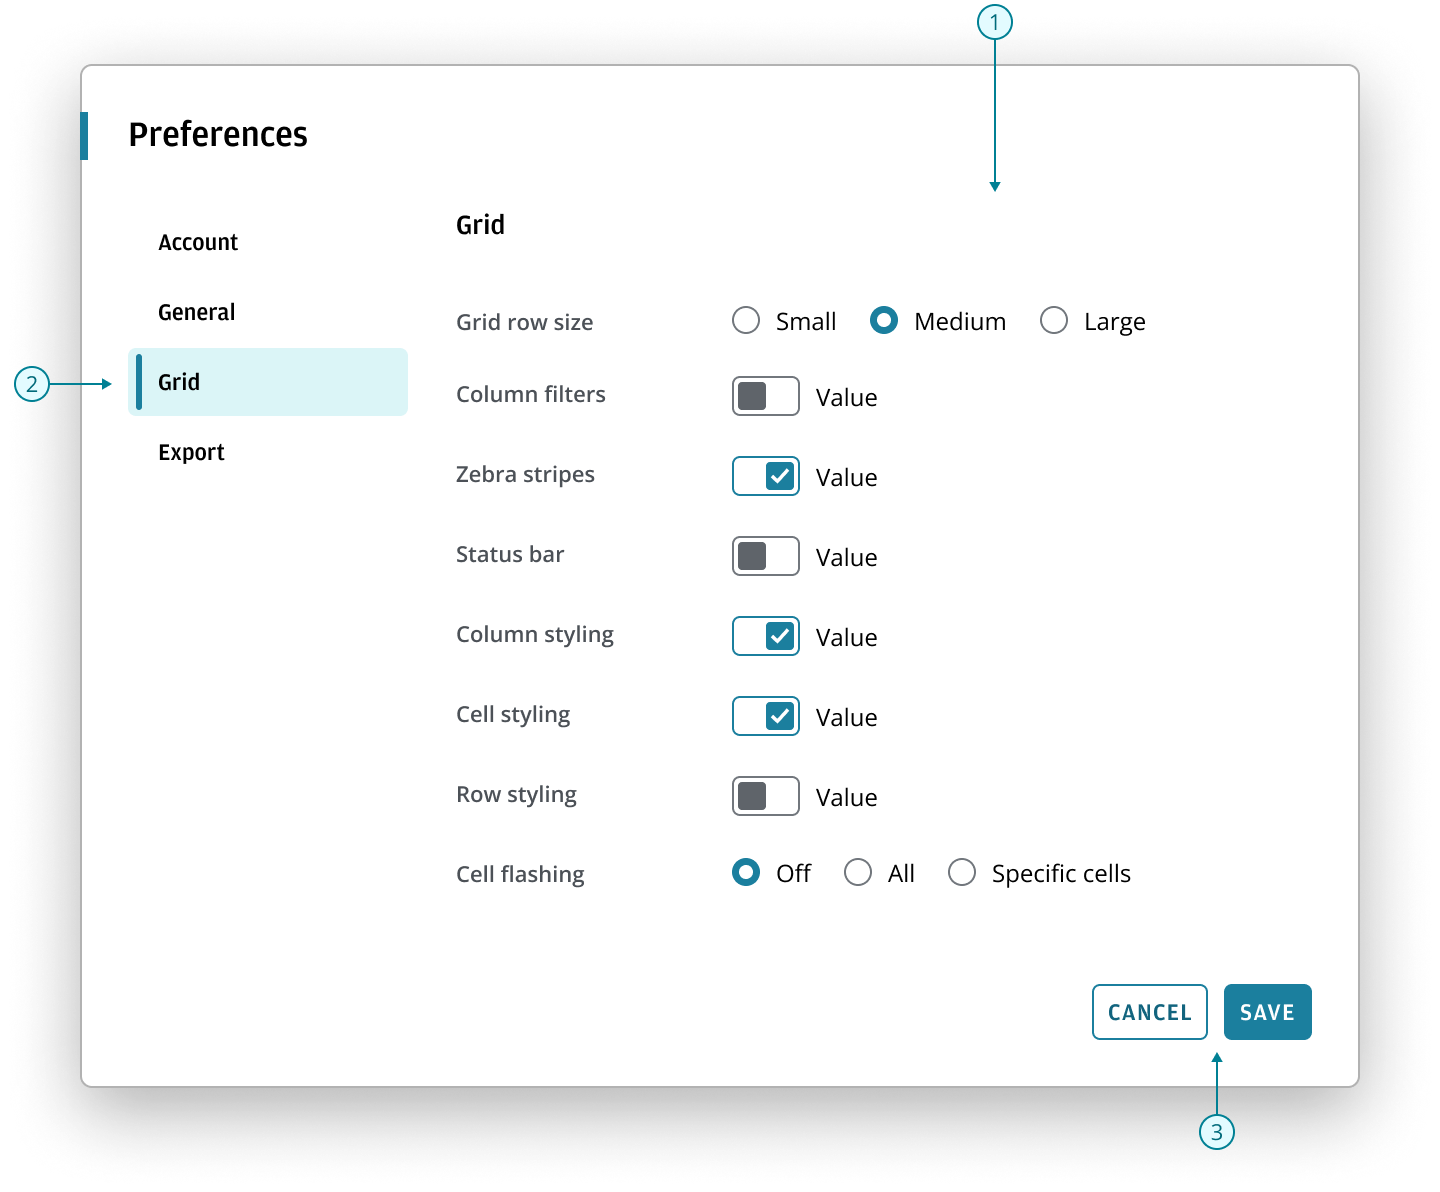Click the Cancel button
Viewport: 1440px width, 1192px height.
coord(1149,1012)
